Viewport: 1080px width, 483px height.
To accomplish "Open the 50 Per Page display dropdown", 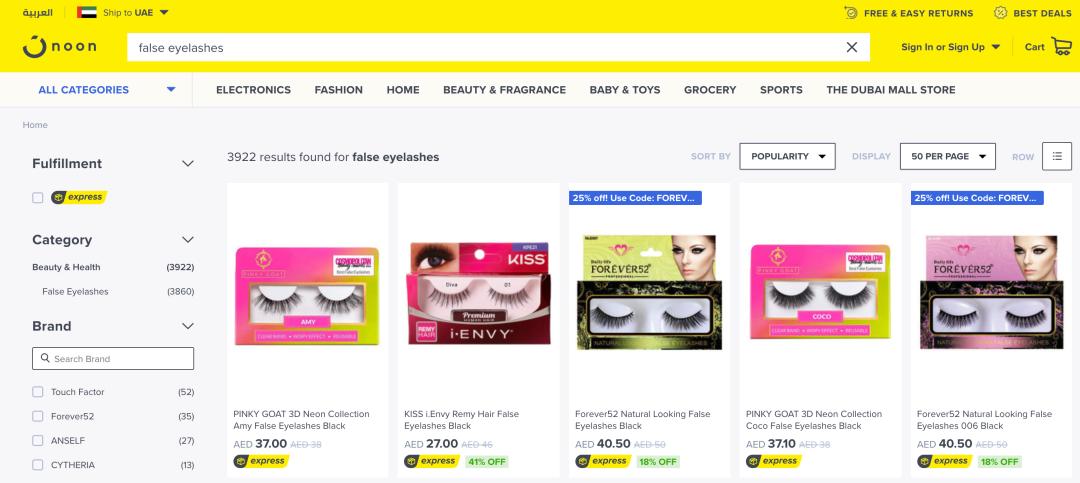I will 948,156.
